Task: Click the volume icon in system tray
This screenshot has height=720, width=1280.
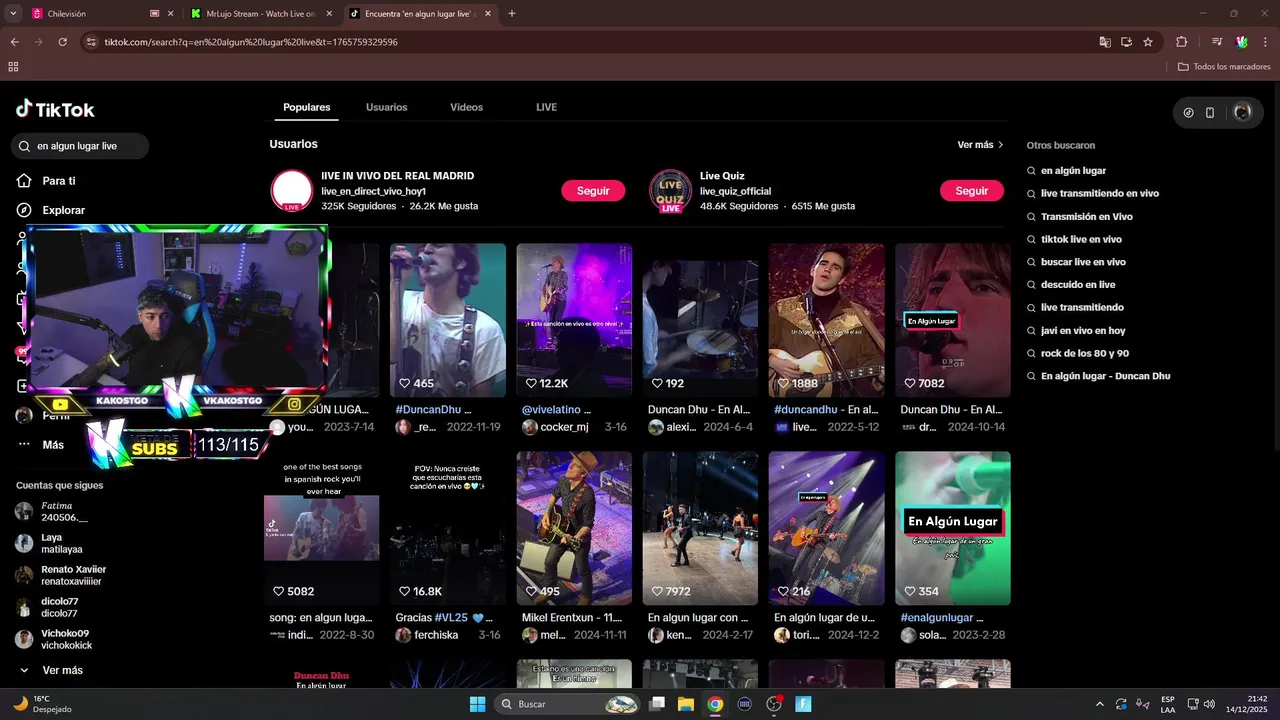Action: pos(1209,704)
